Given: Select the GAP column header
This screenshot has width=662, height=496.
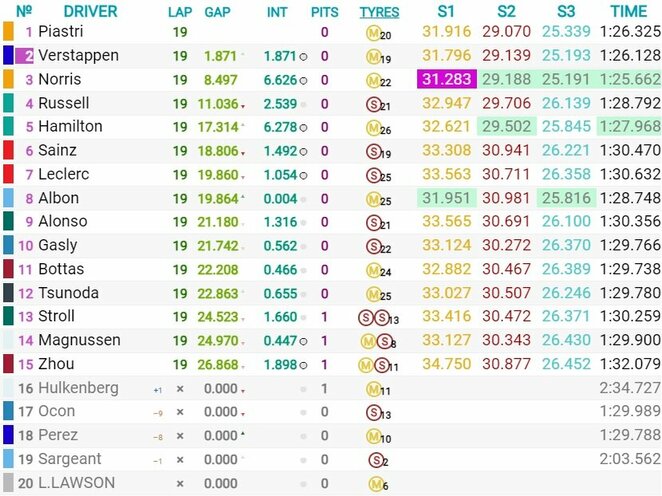Looking at the screenshot, I should (x=217, y=12).
